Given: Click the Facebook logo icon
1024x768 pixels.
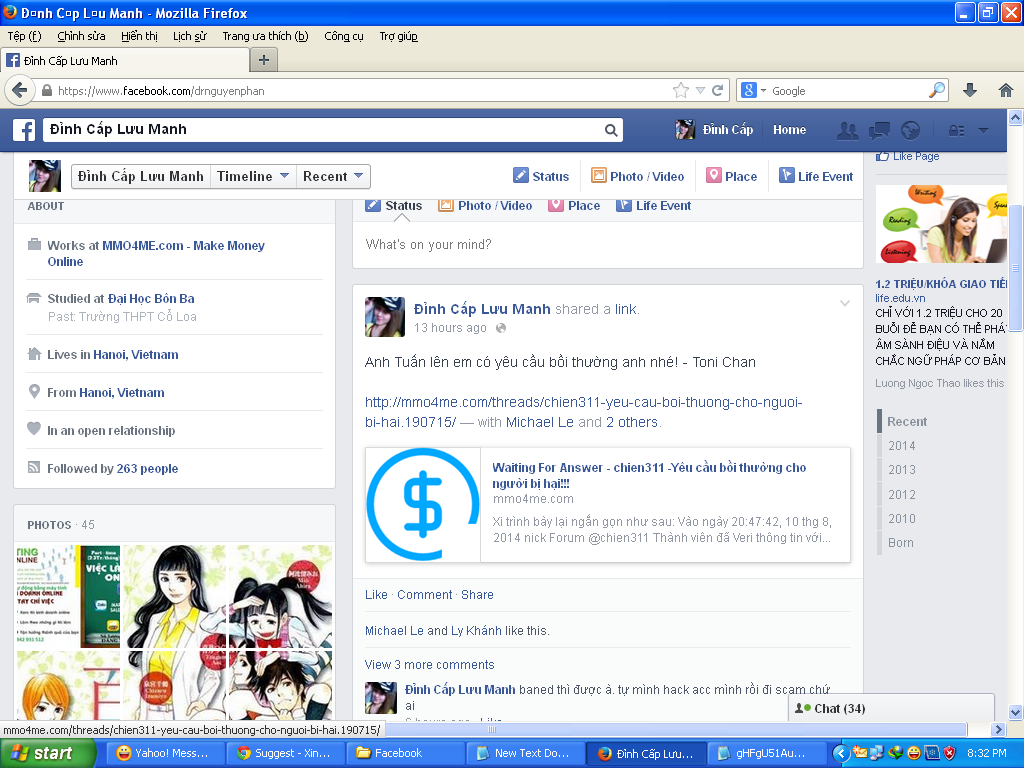Looking at the screenshot, I should pos(24,130).
